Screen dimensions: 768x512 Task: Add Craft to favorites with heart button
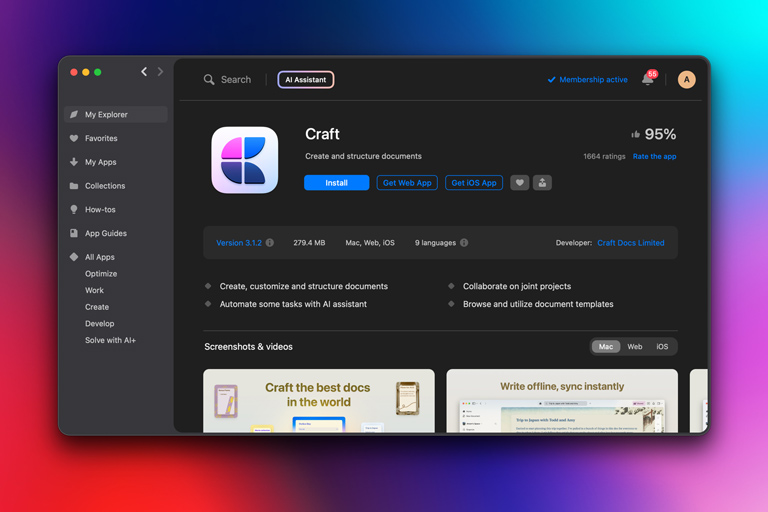tap(520, 183)
